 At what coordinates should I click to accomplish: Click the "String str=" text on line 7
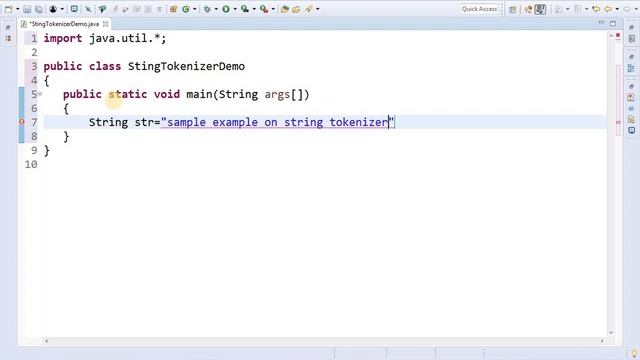(x=124, y=122)
